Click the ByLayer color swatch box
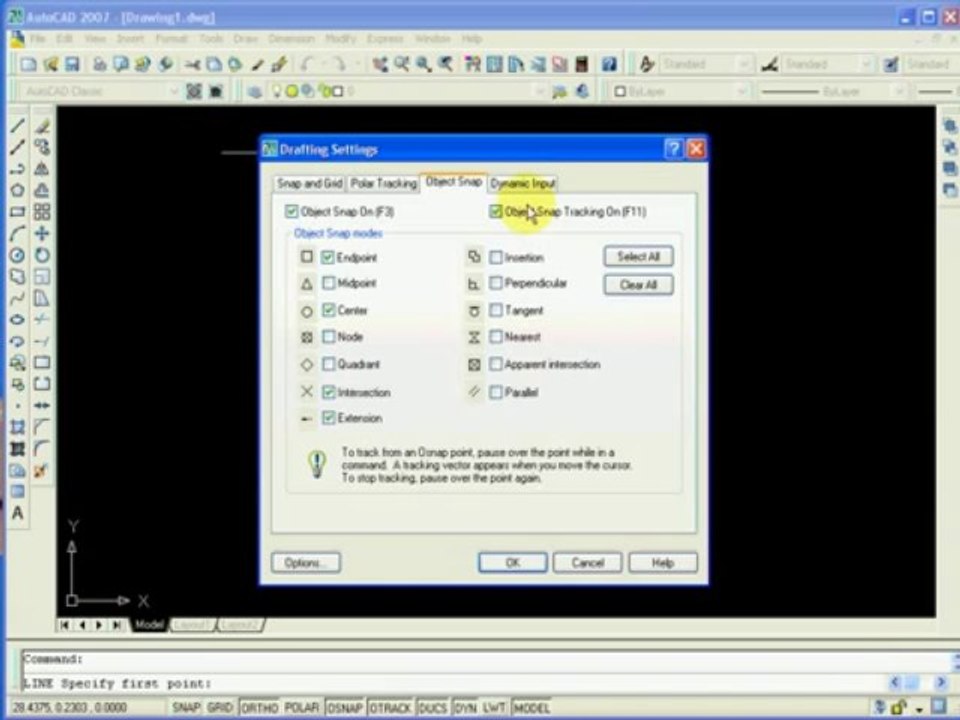 tap(620, 91)
